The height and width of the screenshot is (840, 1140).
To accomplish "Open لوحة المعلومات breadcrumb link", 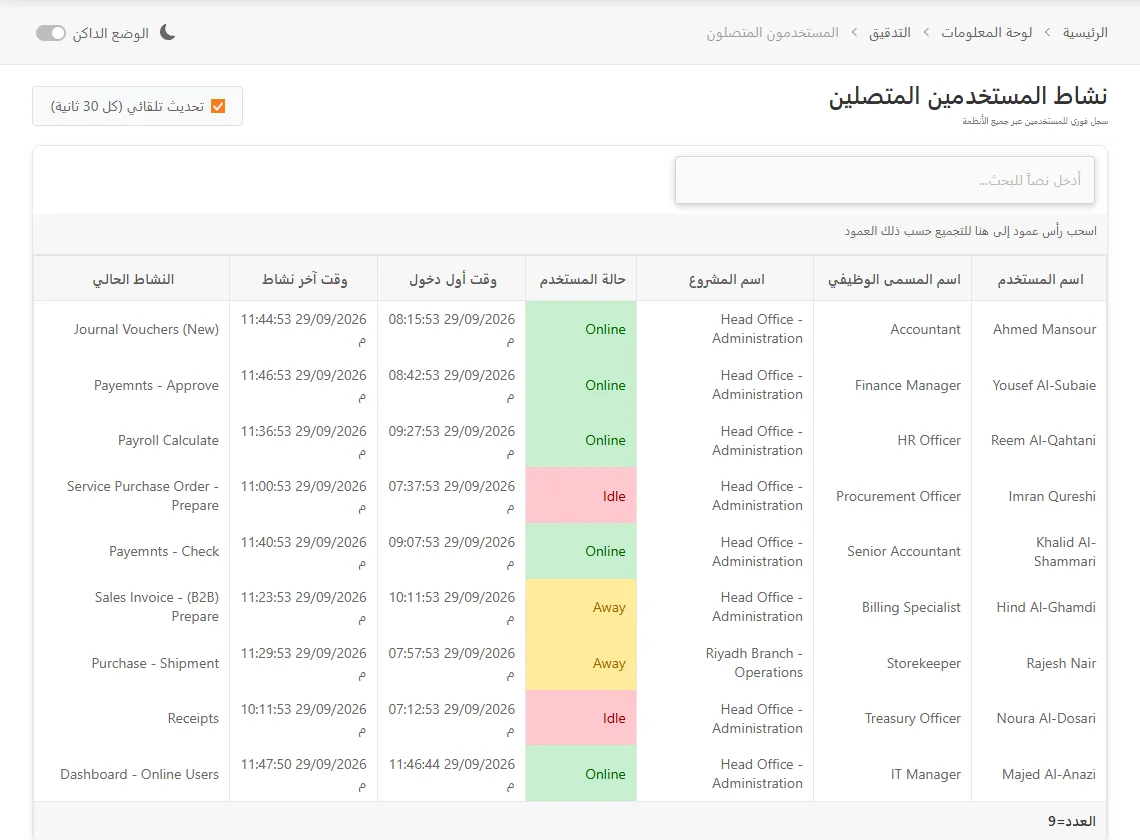I will 987,33.
